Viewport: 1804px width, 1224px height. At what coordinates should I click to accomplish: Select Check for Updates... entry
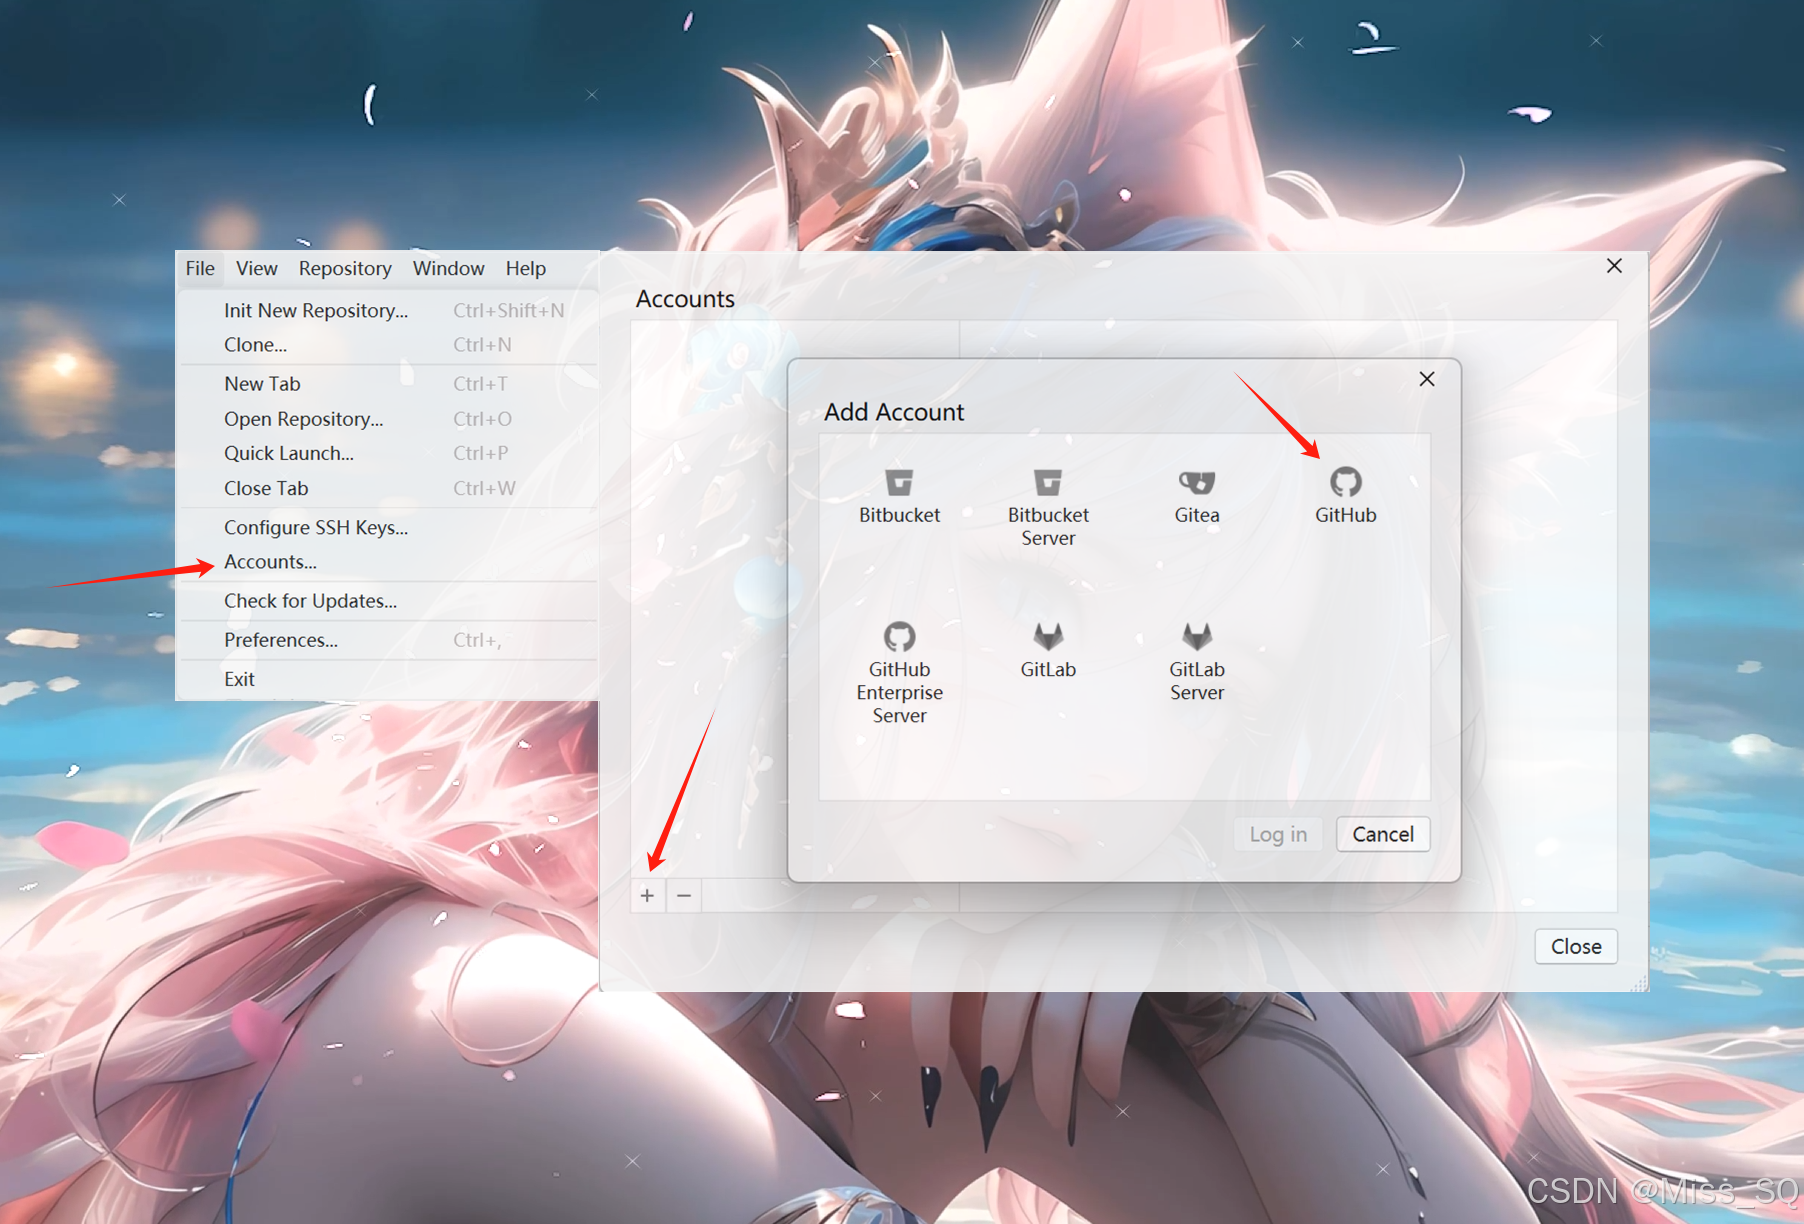(x=388, y=601)
